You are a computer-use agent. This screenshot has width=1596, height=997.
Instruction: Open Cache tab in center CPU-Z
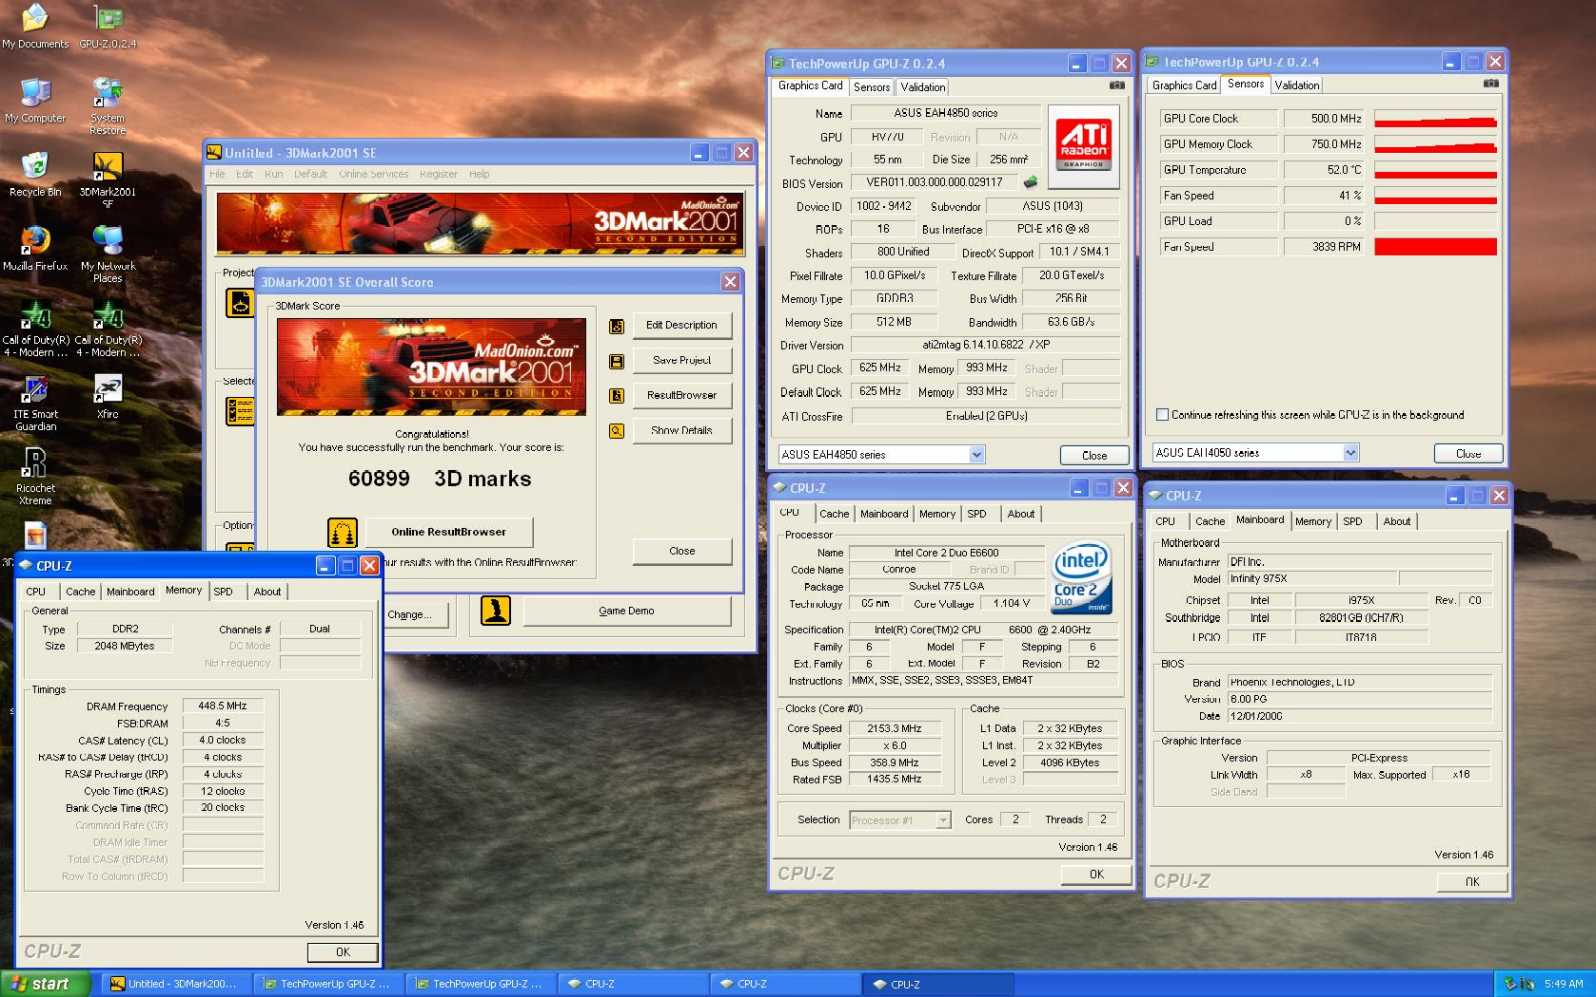click(x=834, y=514)
